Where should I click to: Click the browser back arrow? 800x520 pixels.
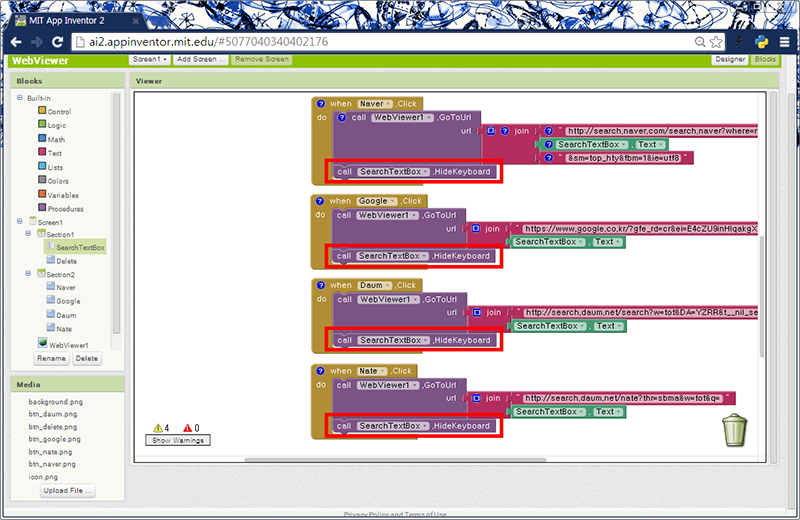16,42
